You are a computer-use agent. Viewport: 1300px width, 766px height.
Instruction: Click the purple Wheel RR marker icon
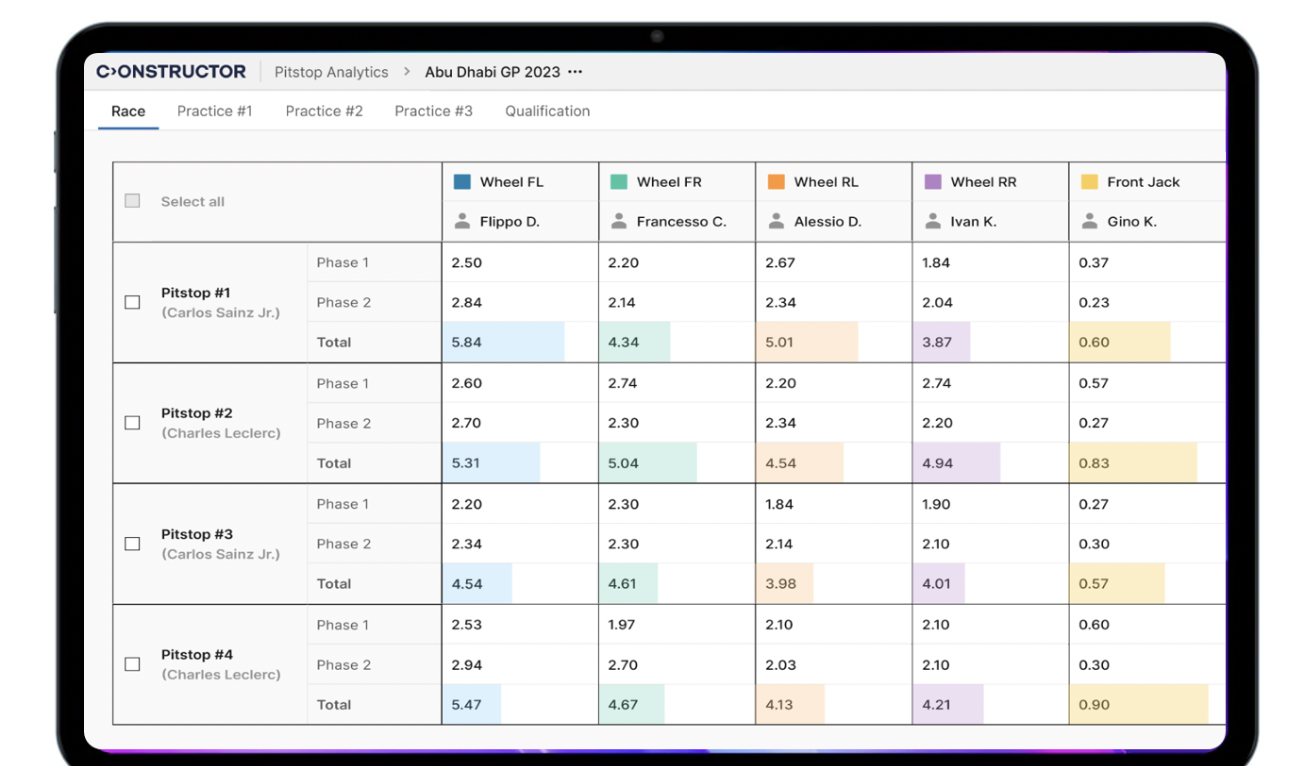[933, 181]
